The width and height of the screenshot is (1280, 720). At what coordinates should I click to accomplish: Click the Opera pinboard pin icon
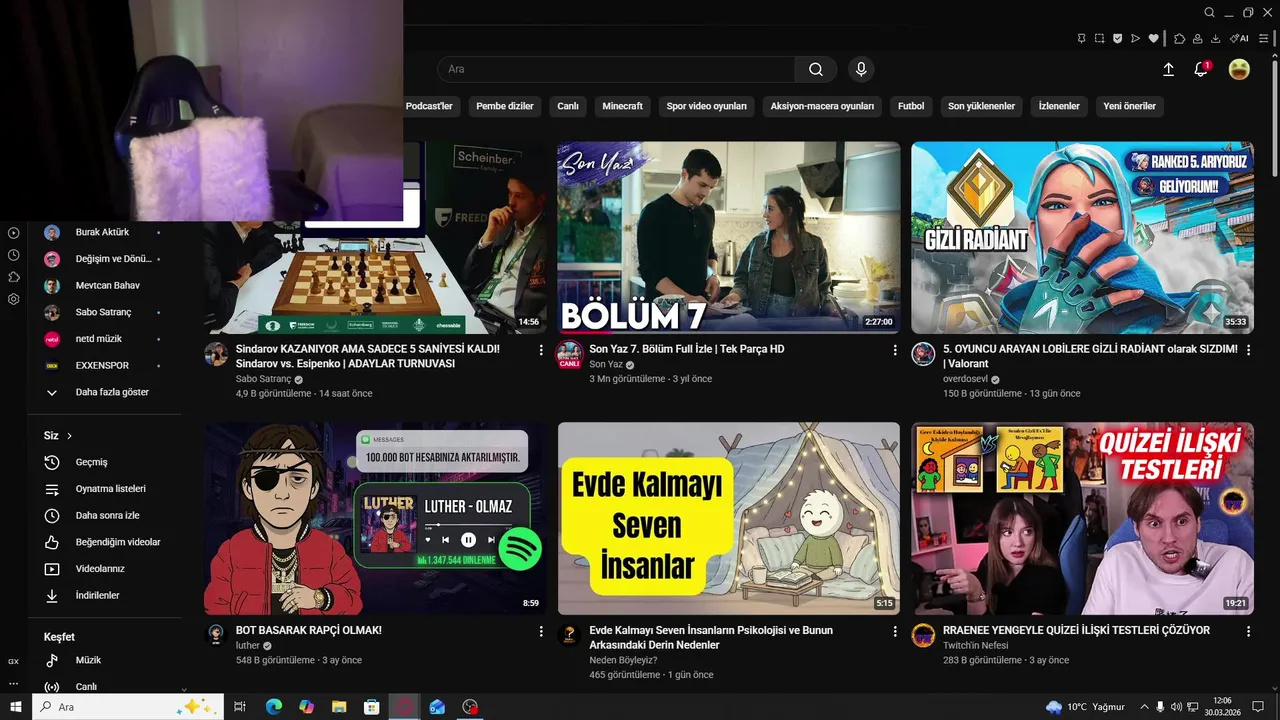pyautogui.click(x=1081, y=39)
